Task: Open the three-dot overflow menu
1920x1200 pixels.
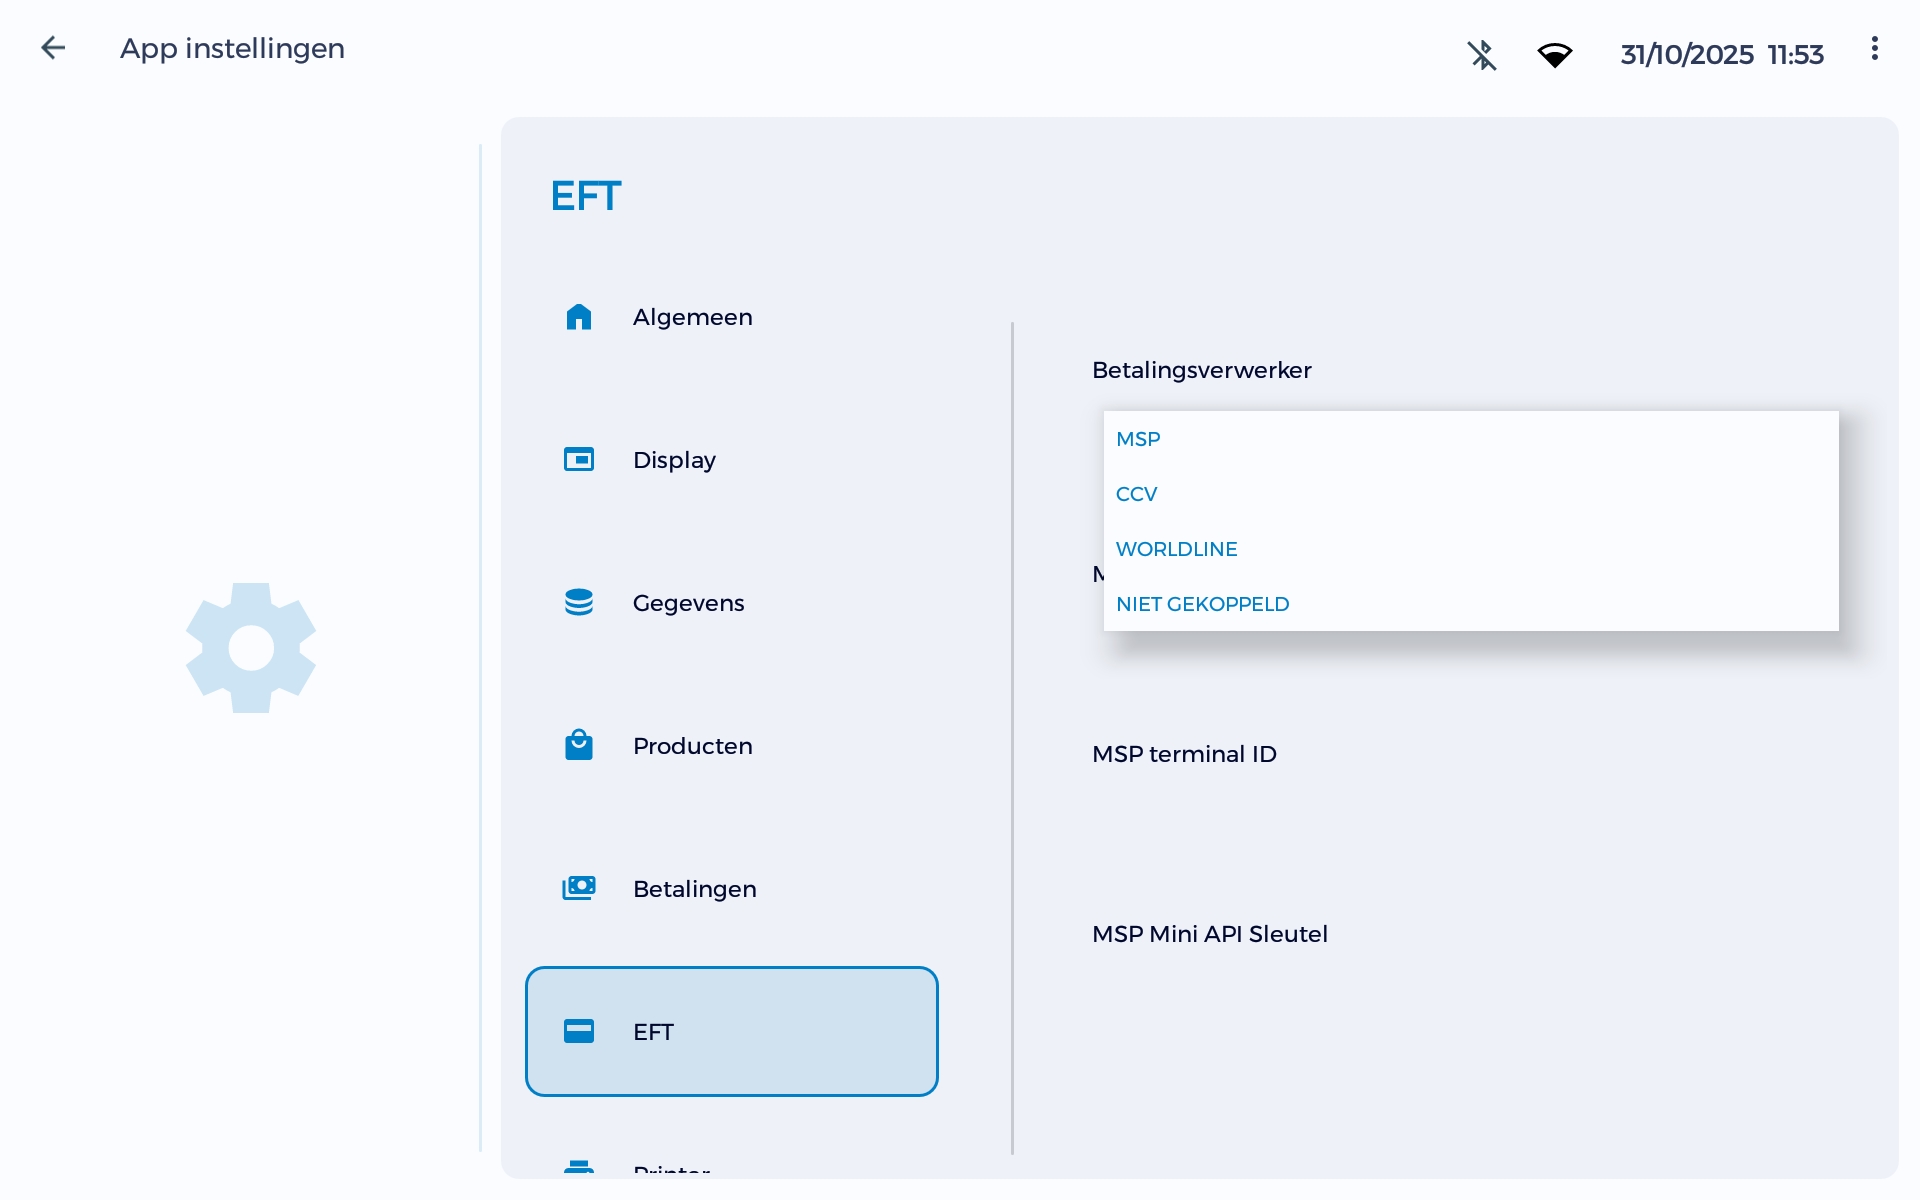Action: coord(1875,48)
